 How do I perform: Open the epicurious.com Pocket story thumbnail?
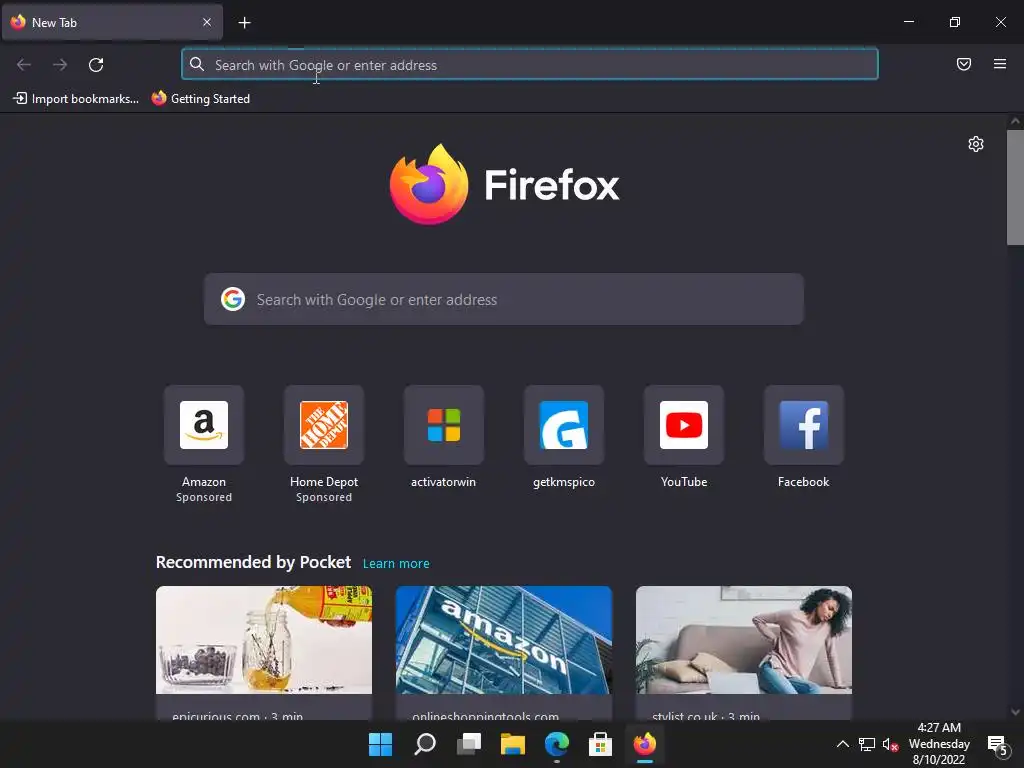coord(264,640)
